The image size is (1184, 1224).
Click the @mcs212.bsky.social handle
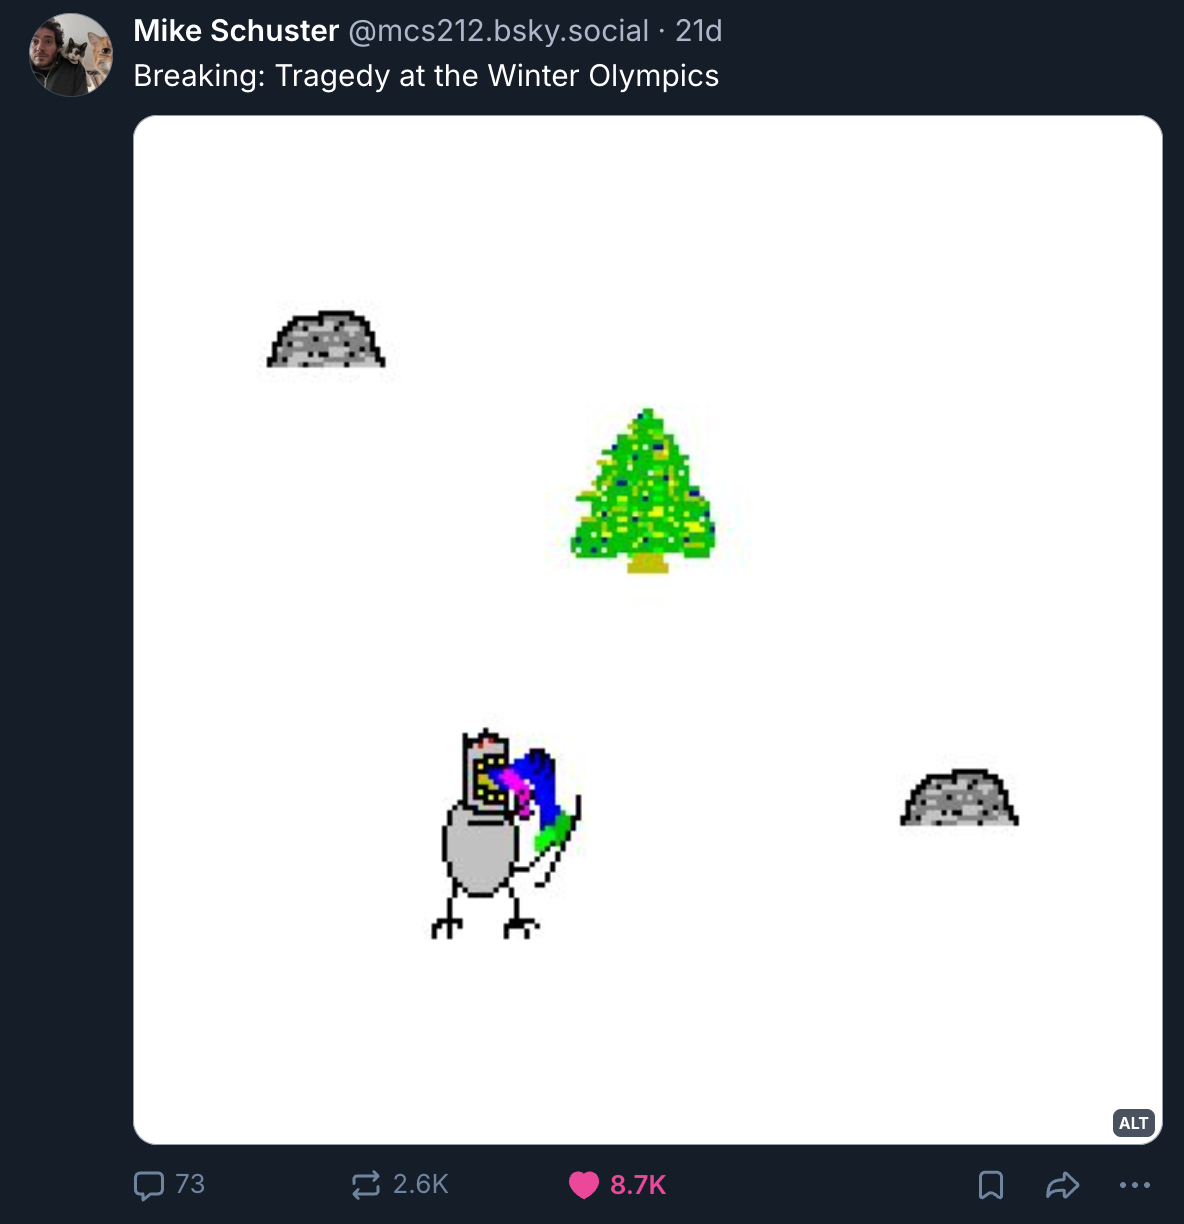pos(498,31)
